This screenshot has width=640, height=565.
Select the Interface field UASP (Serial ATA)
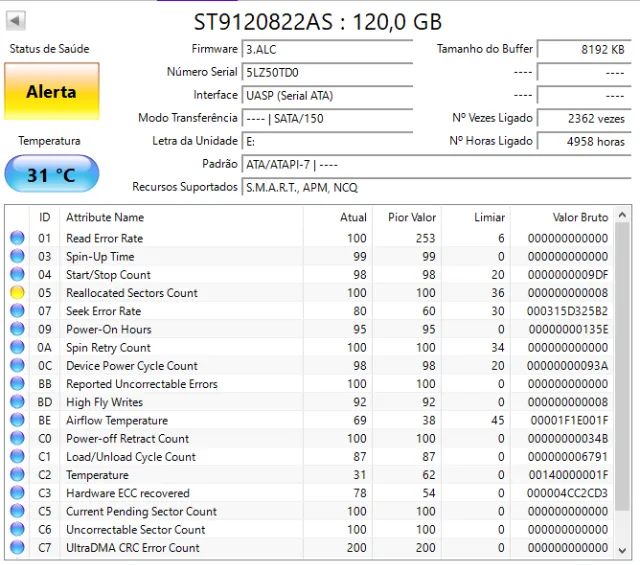point(327,95)
